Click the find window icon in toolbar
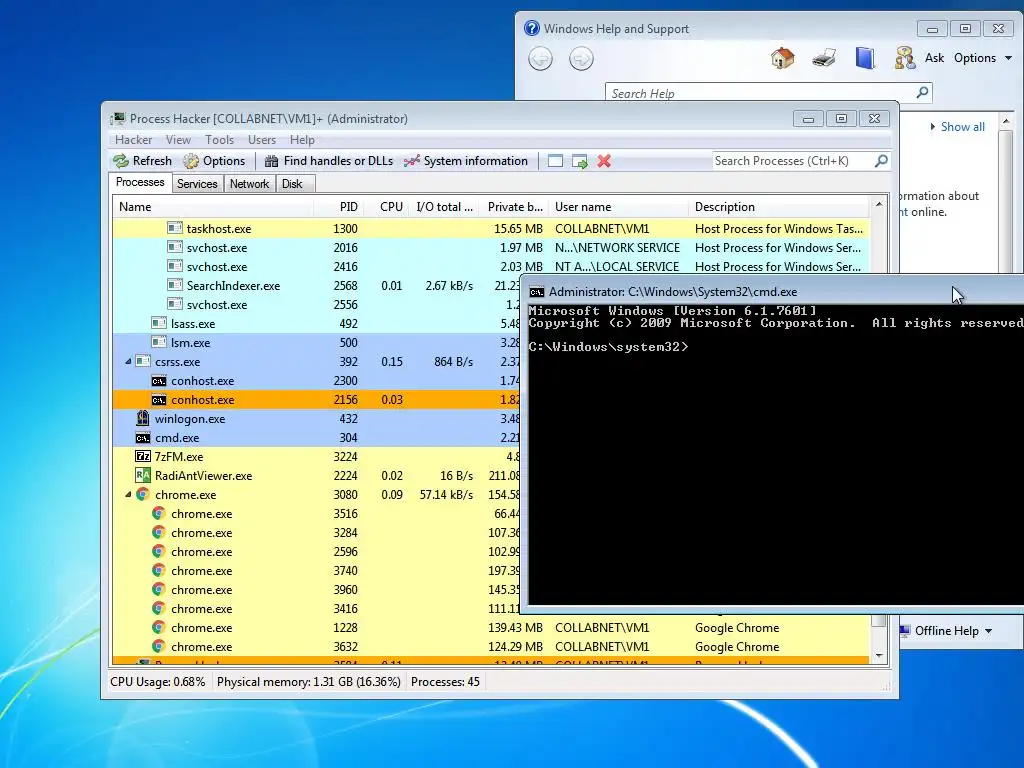Screen dimensions: 1024x768 [555, 161]
